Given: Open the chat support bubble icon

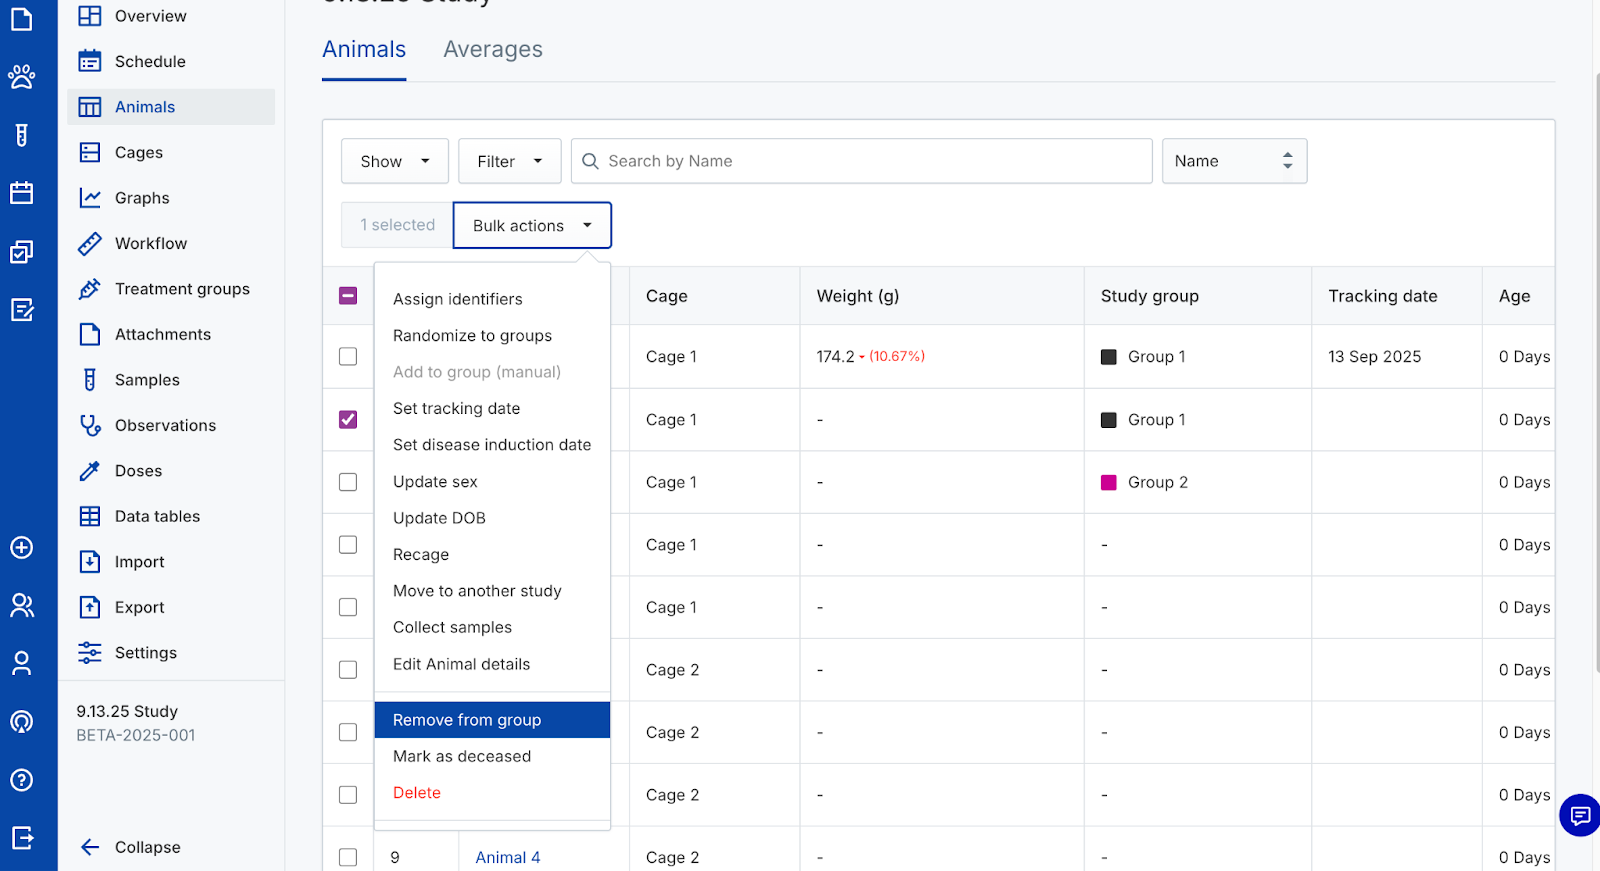Looking at the screenshot, I should 1580,815.
